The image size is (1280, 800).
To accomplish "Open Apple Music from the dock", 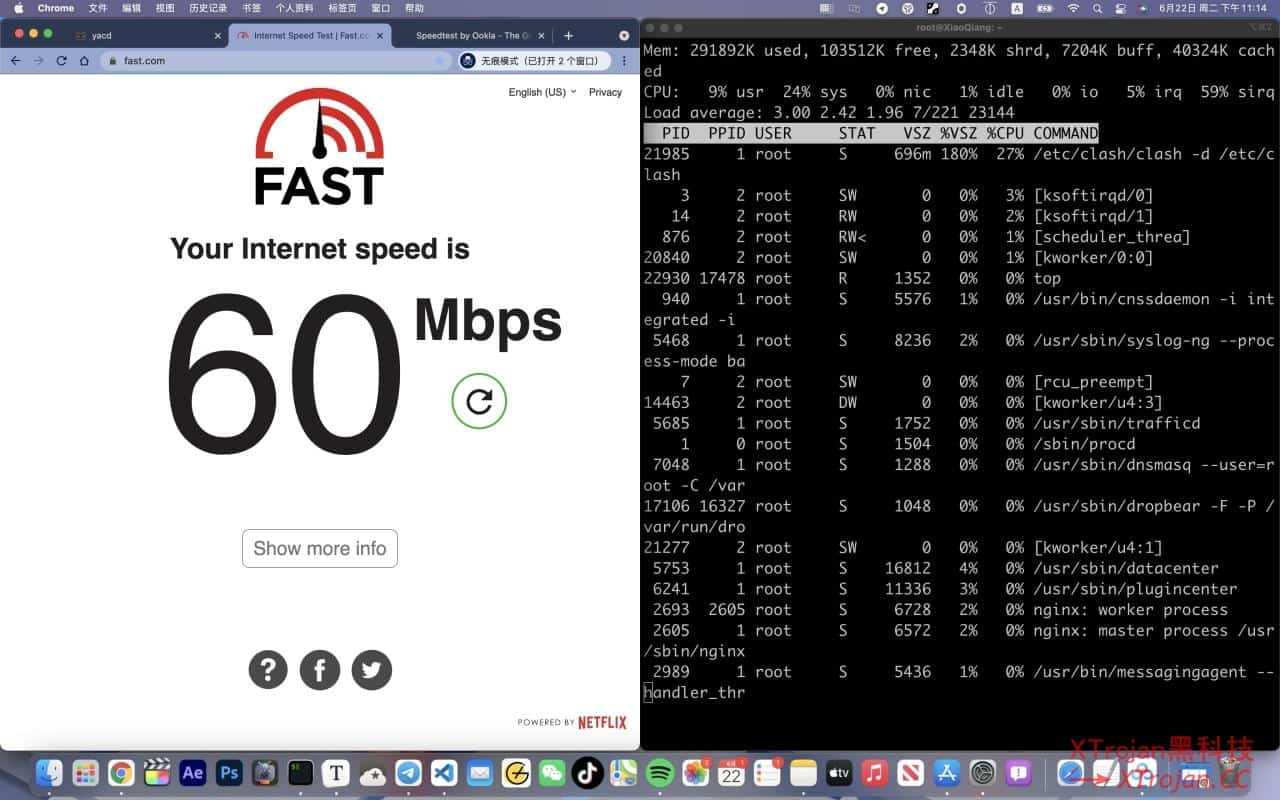I will pos(875,773).
